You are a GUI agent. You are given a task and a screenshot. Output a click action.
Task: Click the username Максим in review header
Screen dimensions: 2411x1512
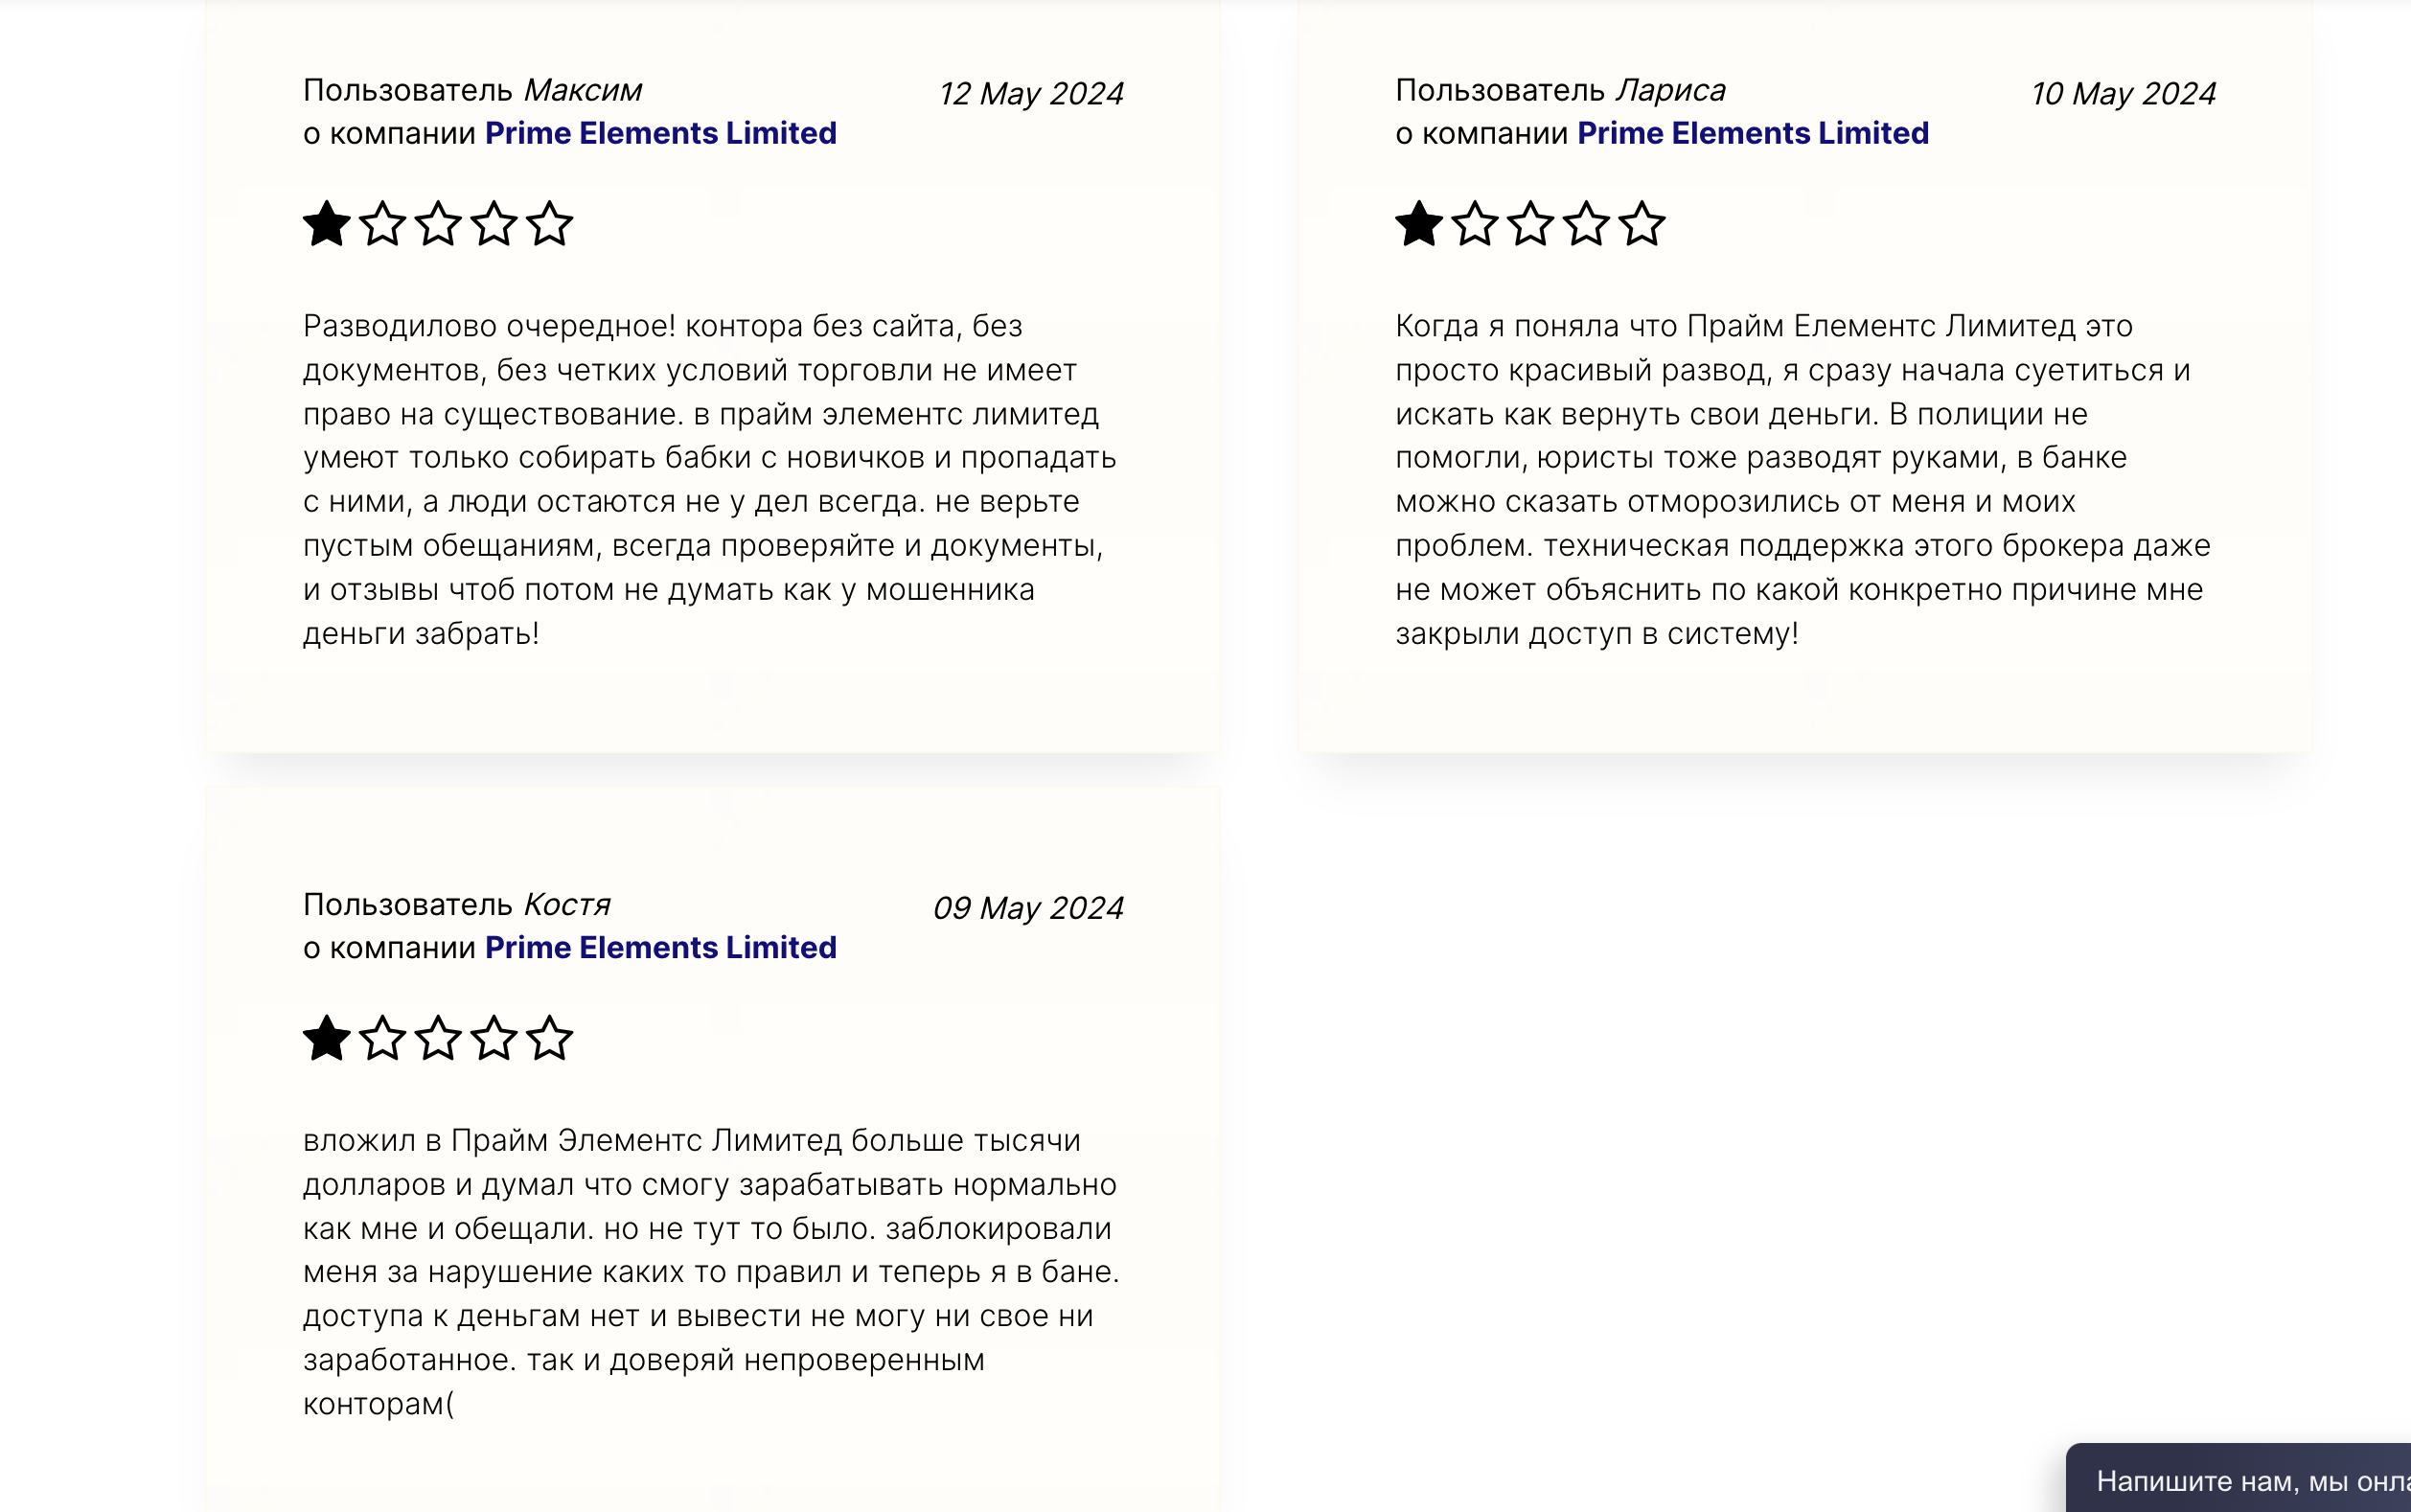(583, 90)
